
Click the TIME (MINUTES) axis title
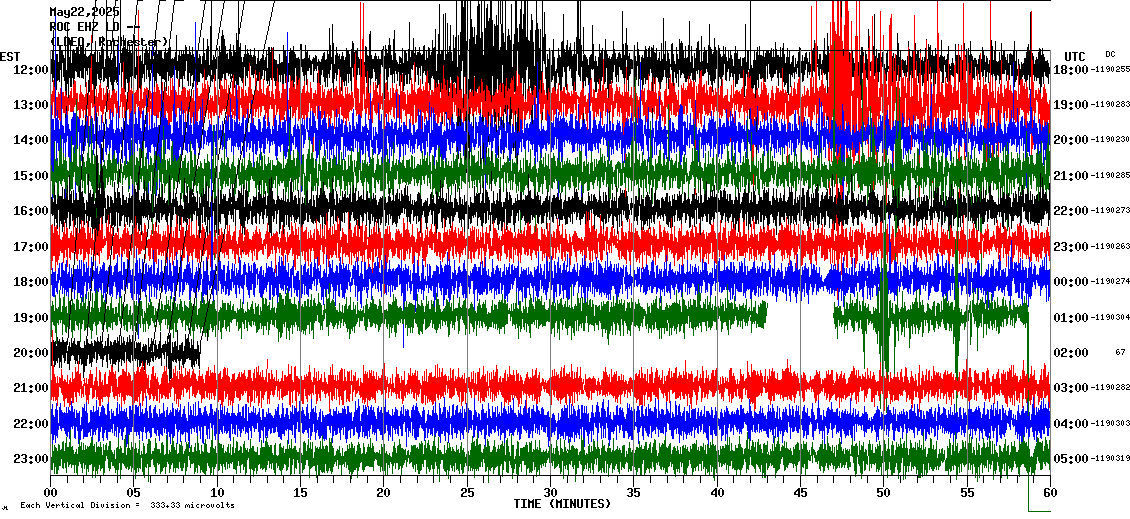(x=562, y=504)
